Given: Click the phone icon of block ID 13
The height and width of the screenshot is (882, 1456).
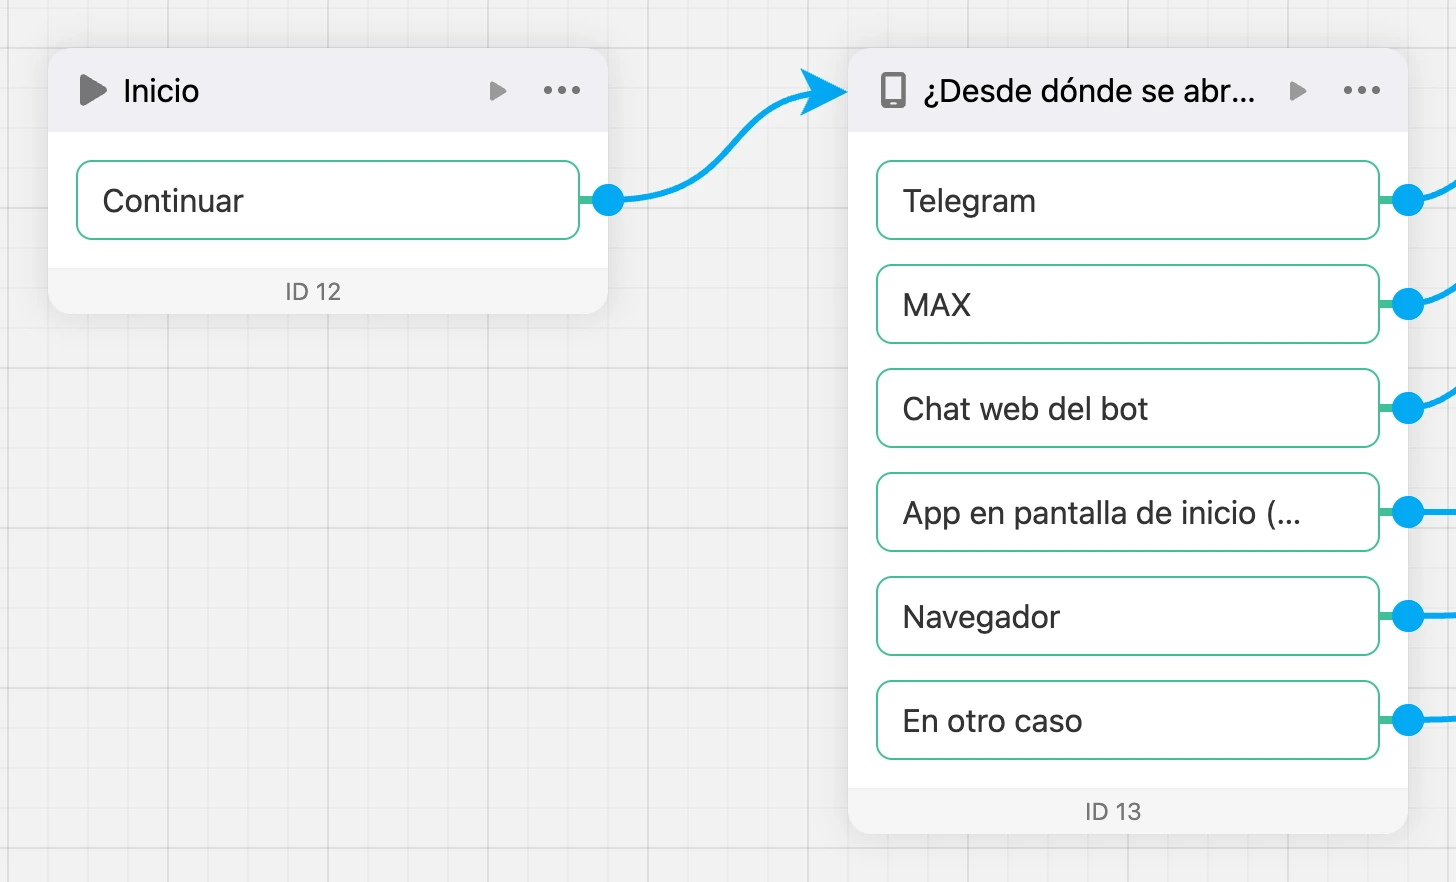Looking at the screenshot, I should point(893,90).
